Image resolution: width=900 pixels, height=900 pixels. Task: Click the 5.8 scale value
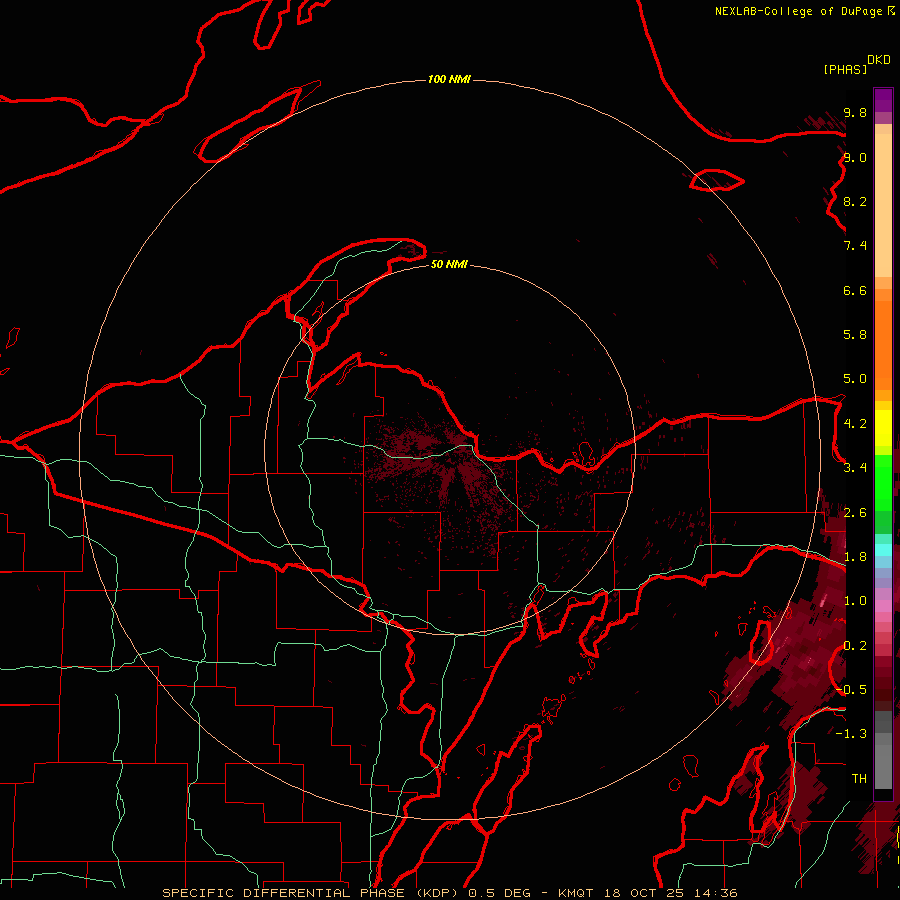click(855, 335)
